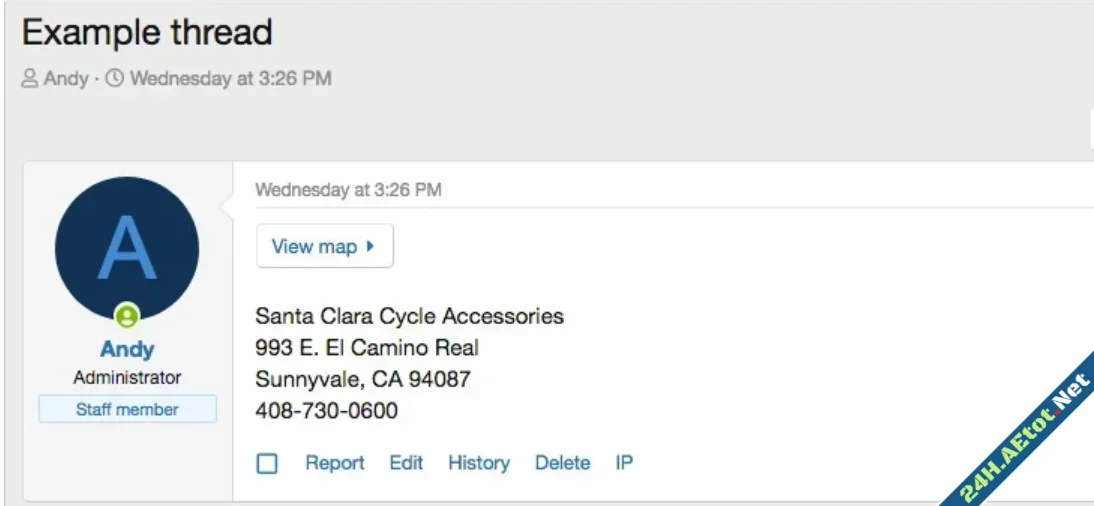Click the large blue avatar with letter A
The width and height of the screenshot is (1094, 506).
click(x=127, y=248)
